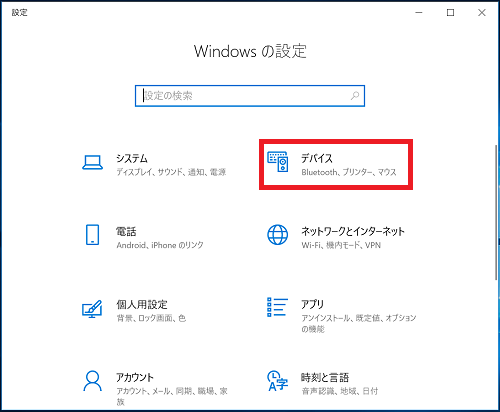Go to ネットワークとインターネット settings text
The image size is (500, 412).
pos(353,231)
